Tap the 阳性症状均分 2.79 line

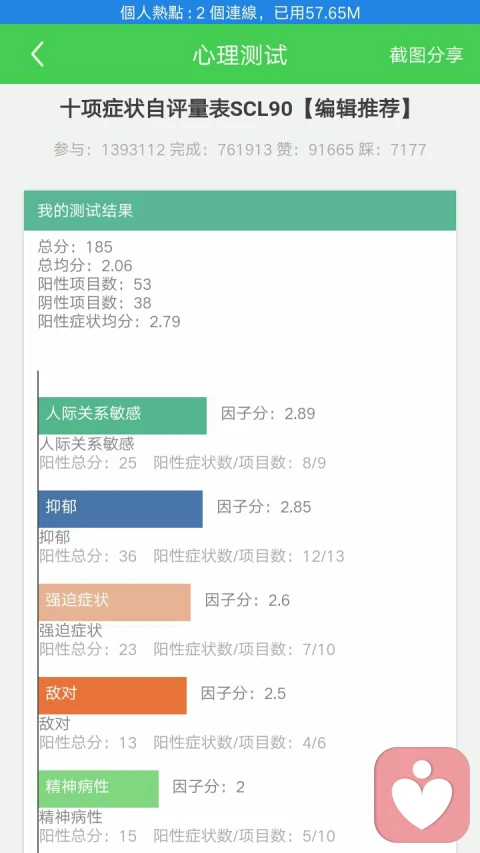(x=109, y=322)
